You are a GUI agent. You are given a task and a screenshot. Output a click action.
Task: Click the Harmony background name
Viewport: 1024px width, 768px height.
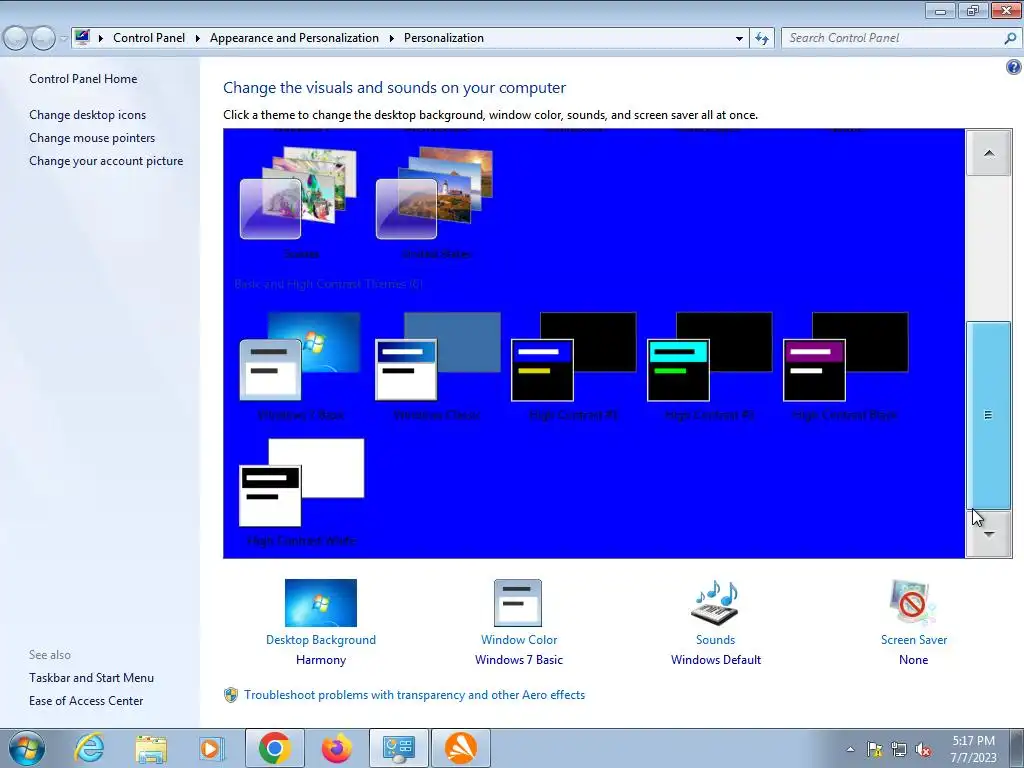click(321, 660)
